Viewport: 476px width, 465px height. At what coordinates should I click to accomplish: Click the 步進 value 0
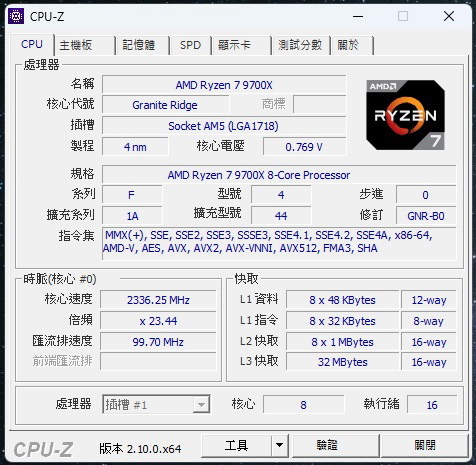pos(426,195)
